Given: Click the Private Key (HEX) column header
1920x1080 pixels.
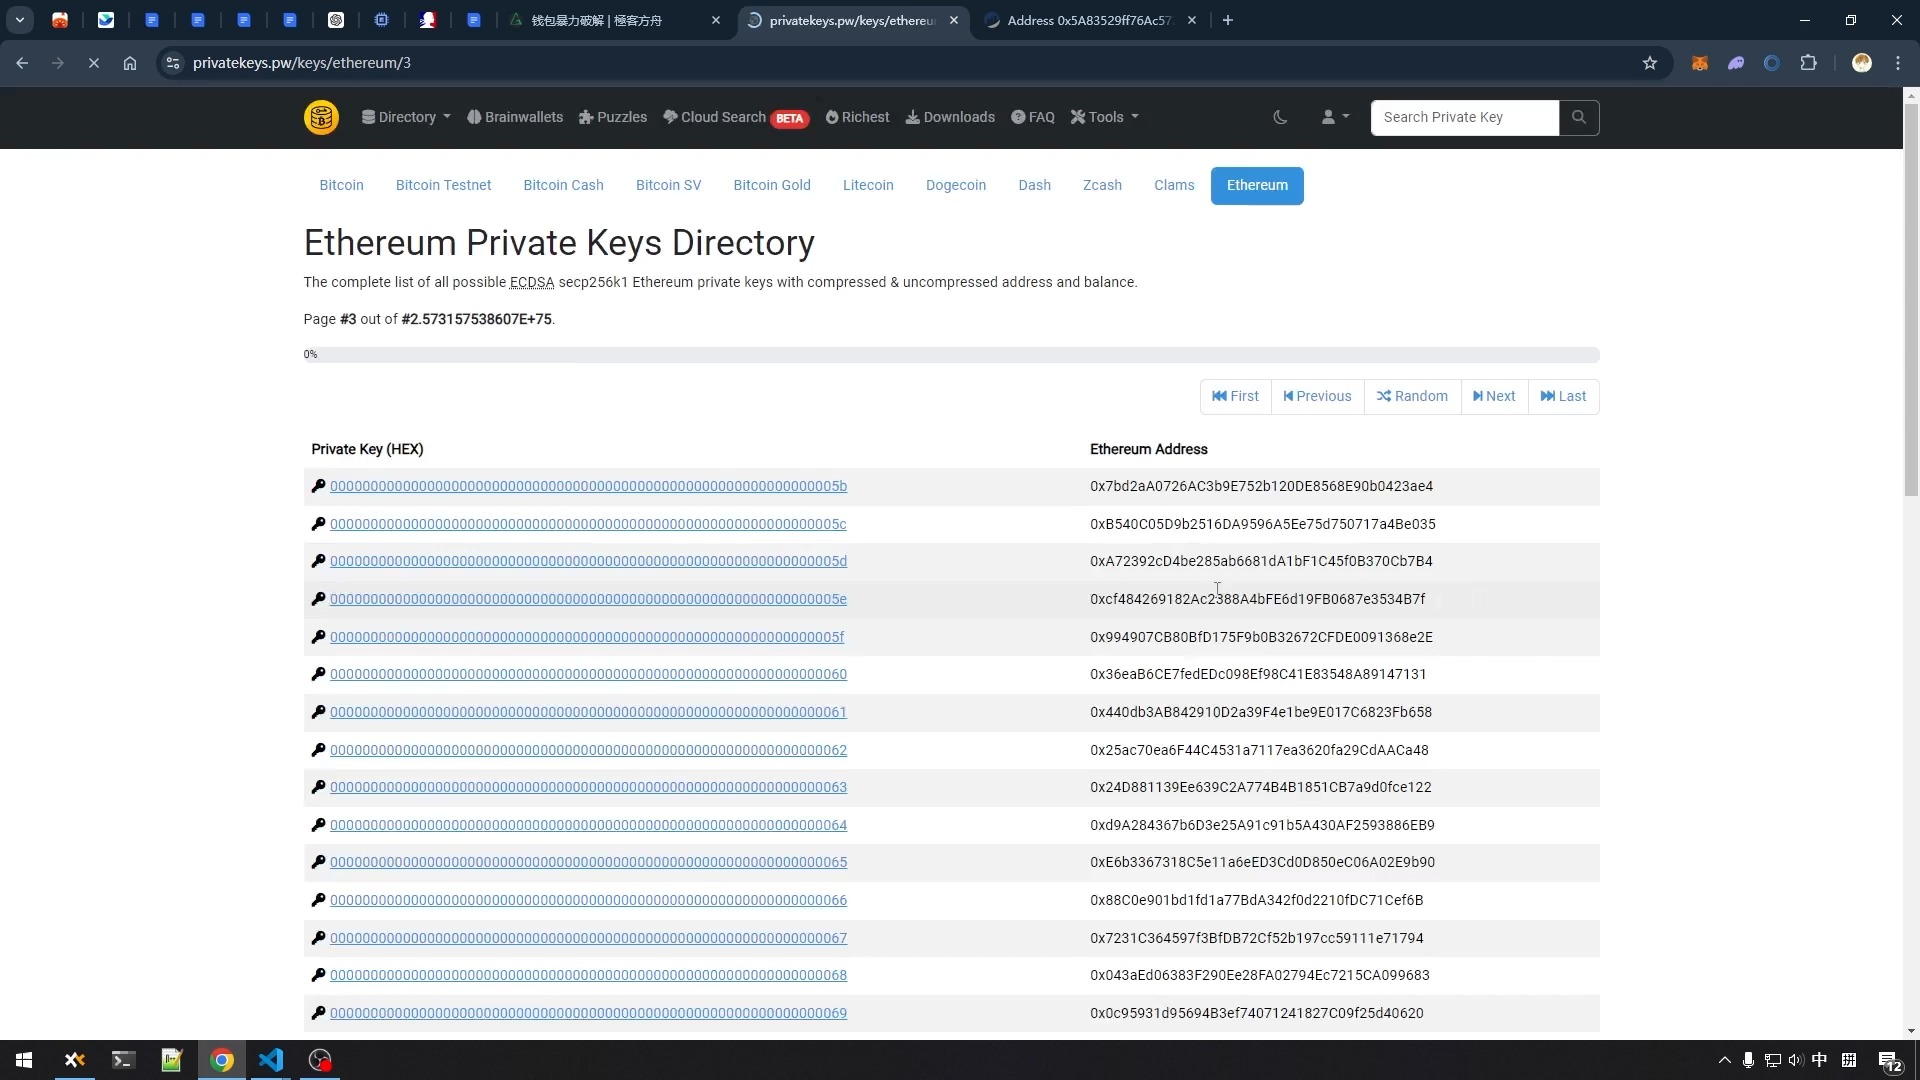Looking at the screenshot, I should click(x=367, y=450).
